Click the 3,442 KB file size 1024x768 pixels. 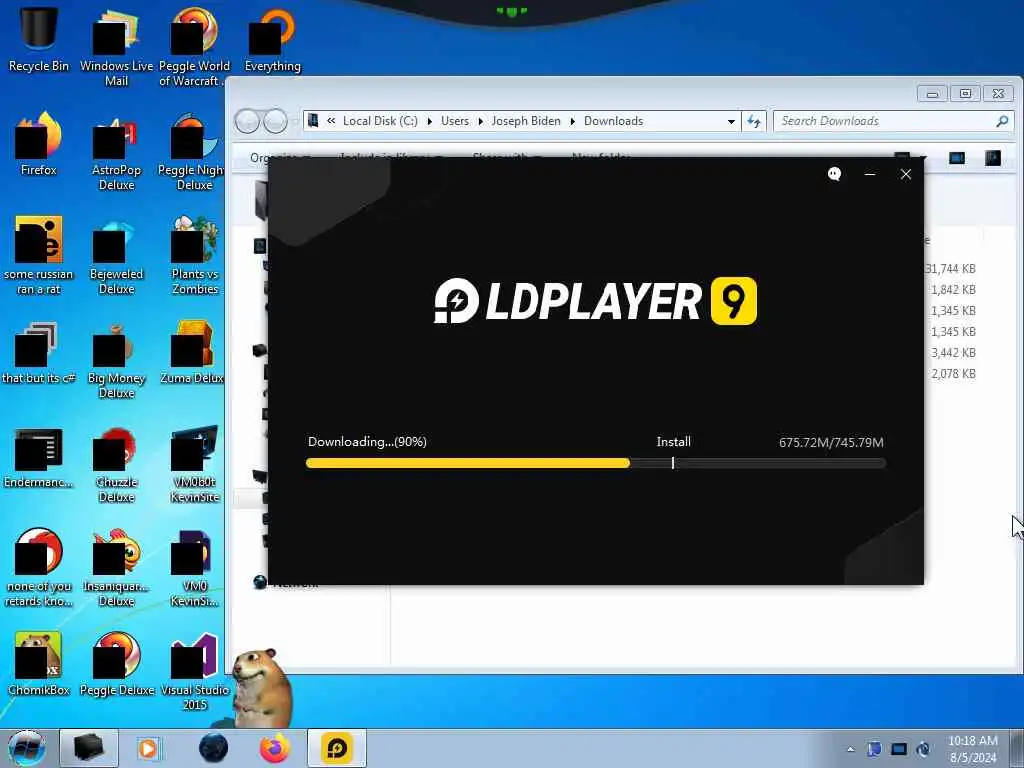click(x=953, y=353)
